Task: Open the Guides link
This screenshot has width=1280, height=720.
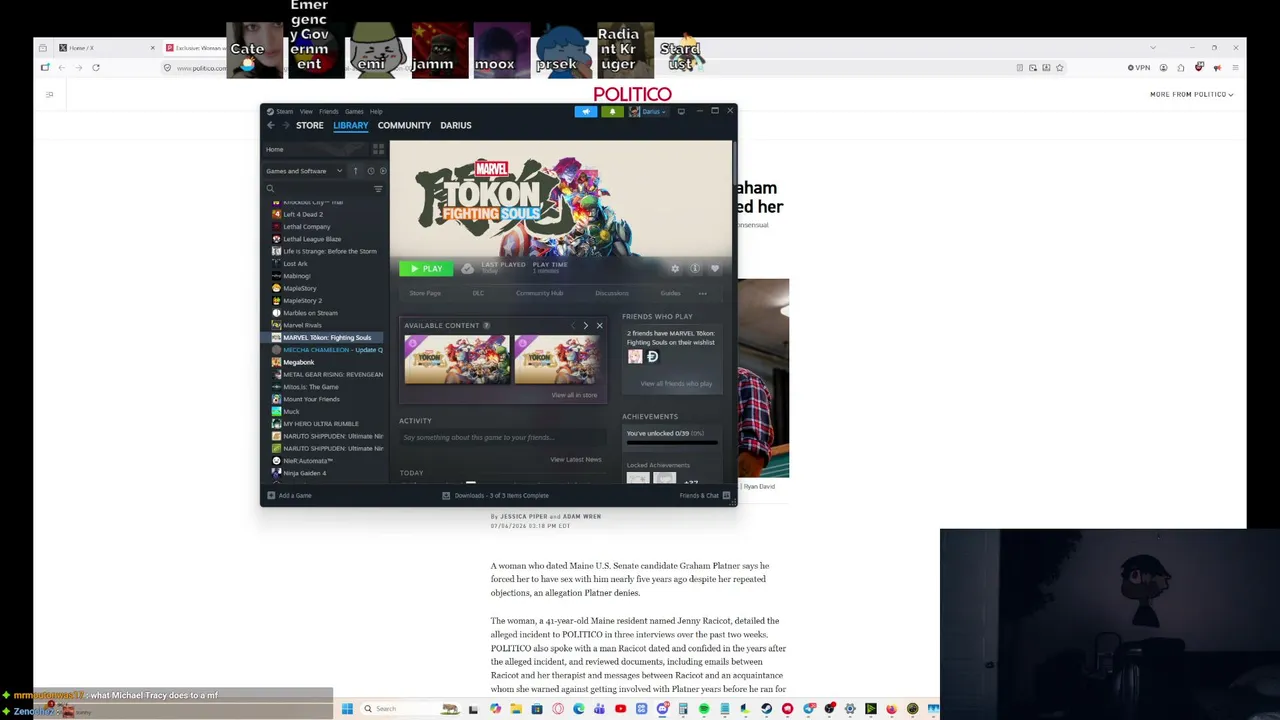Action: click(670, 293)
